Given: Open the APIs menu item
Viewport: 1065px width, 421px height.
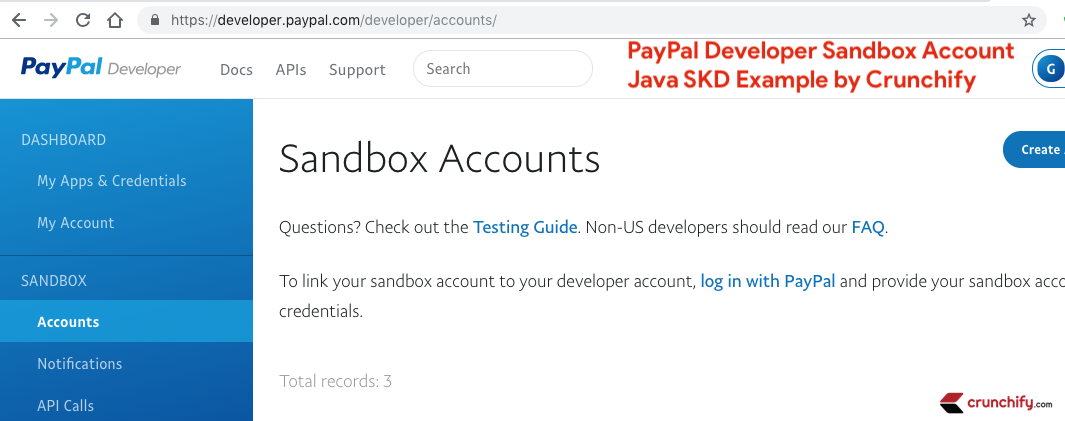Looking at the screenshot, I should (291, 69).
